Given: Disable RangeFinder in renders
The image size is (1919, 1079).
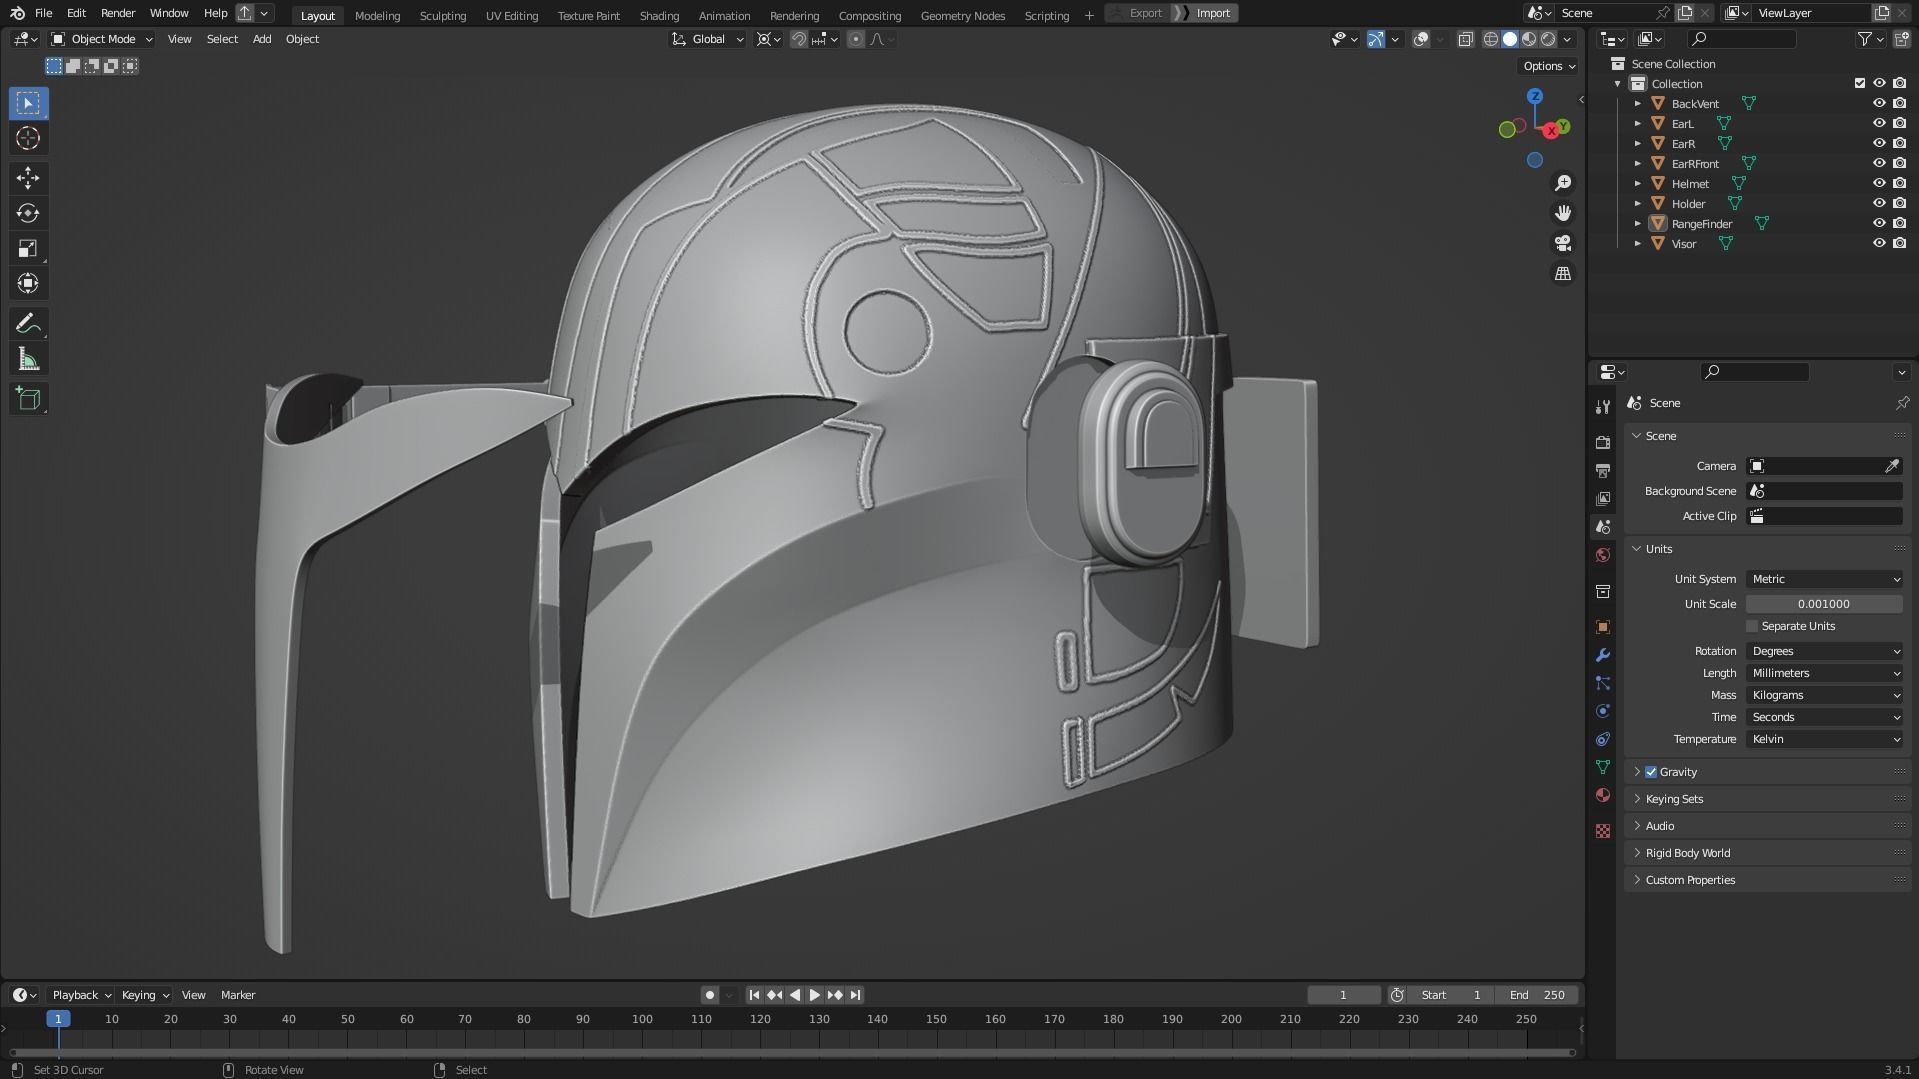Looking at the screenshot, I should click(1899, 223).
